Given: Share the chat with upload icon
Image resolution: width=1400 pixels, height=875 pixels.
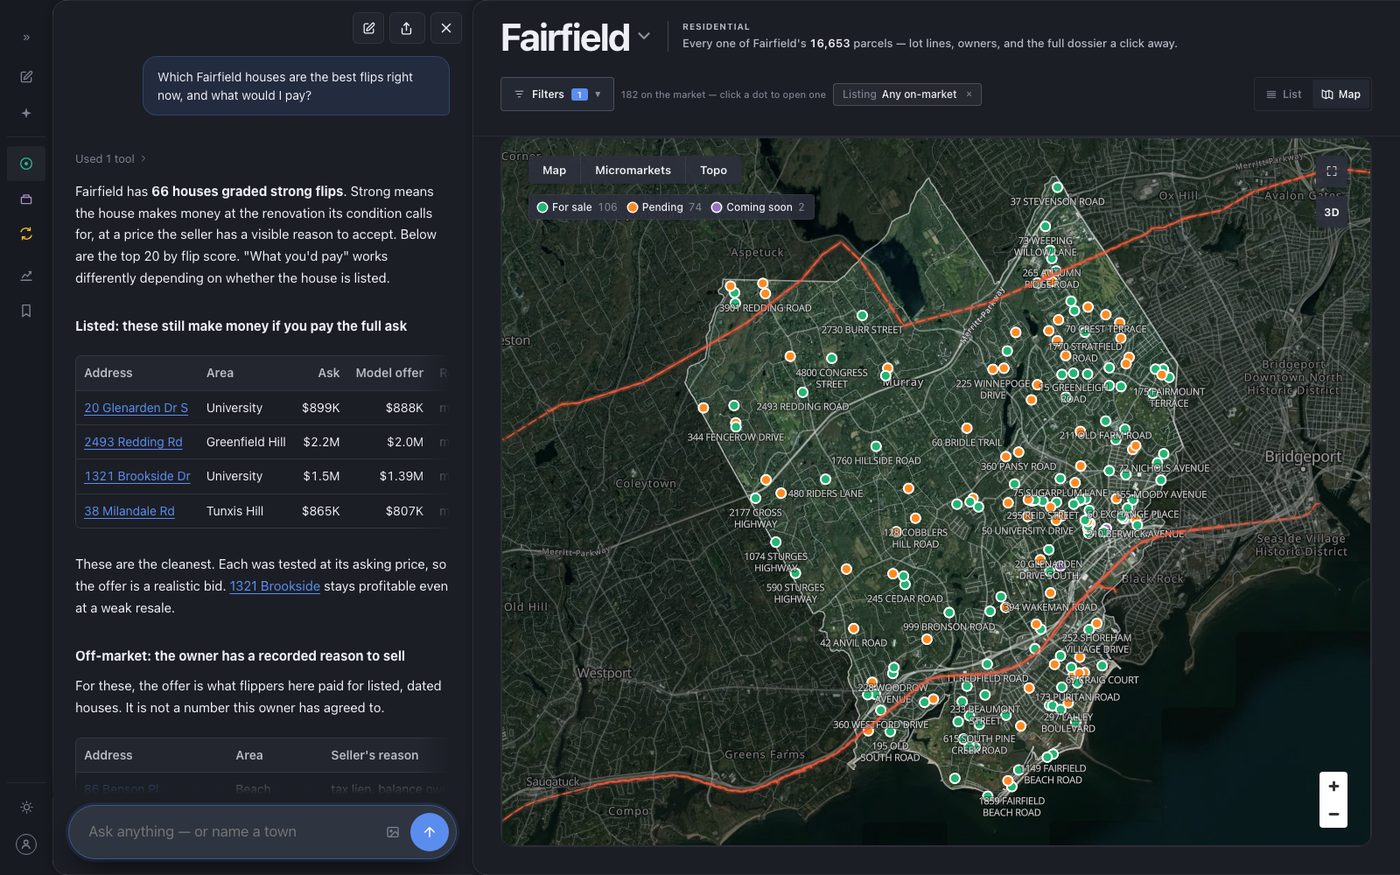Looking at the screenshot, I should [406, 28].
